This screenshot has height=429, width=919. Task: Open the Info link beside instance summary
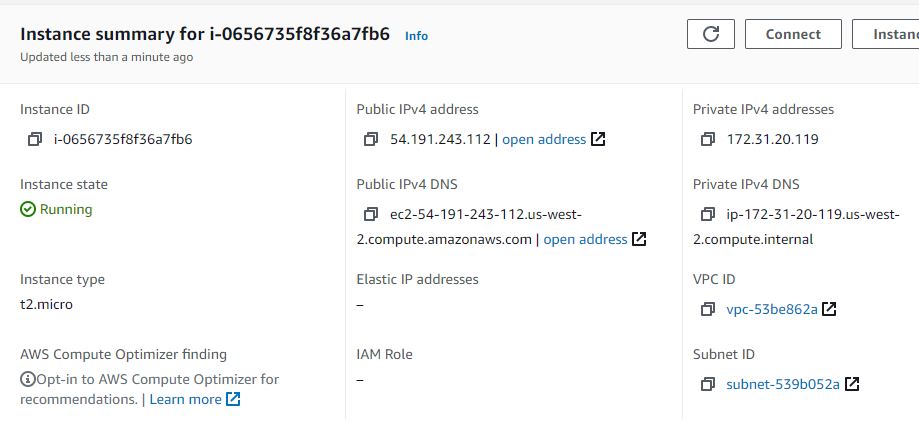(416, 36)
